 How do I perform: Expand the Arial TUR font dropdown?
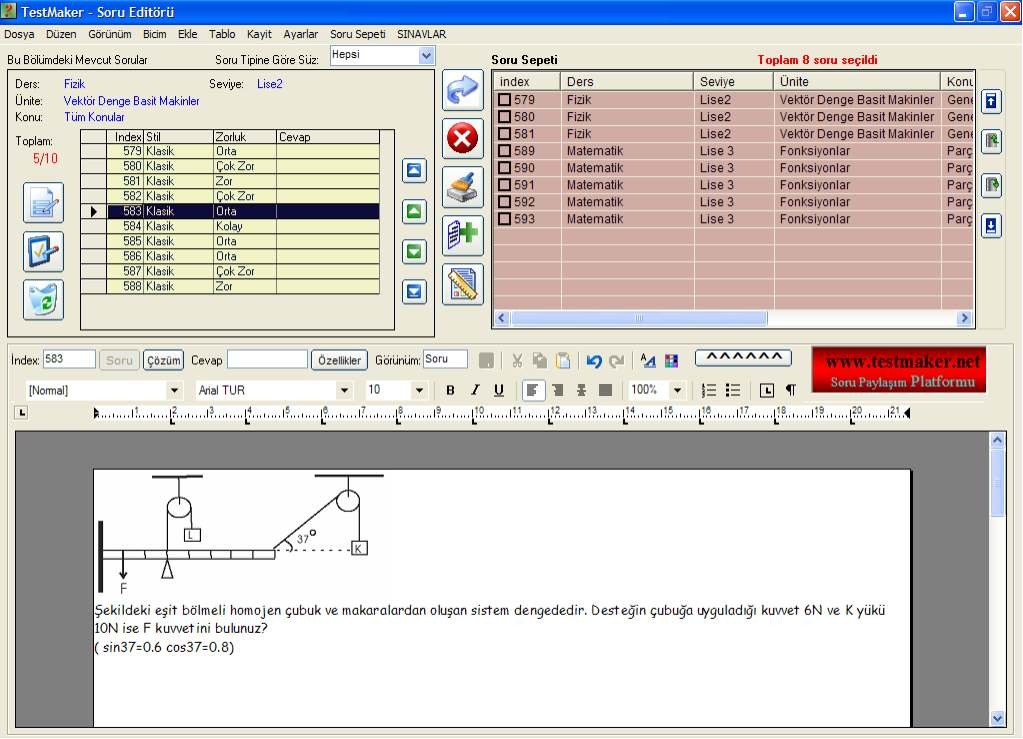[x=343, y=390]
